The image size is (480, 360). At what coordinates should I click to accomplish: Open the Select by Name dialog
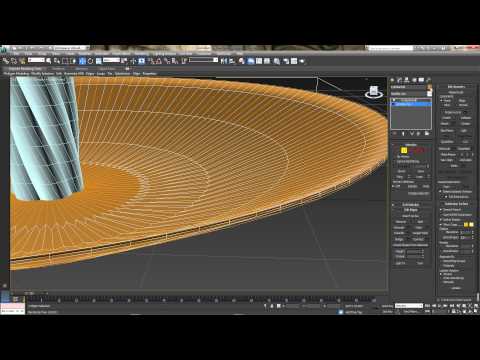point(57,61)
